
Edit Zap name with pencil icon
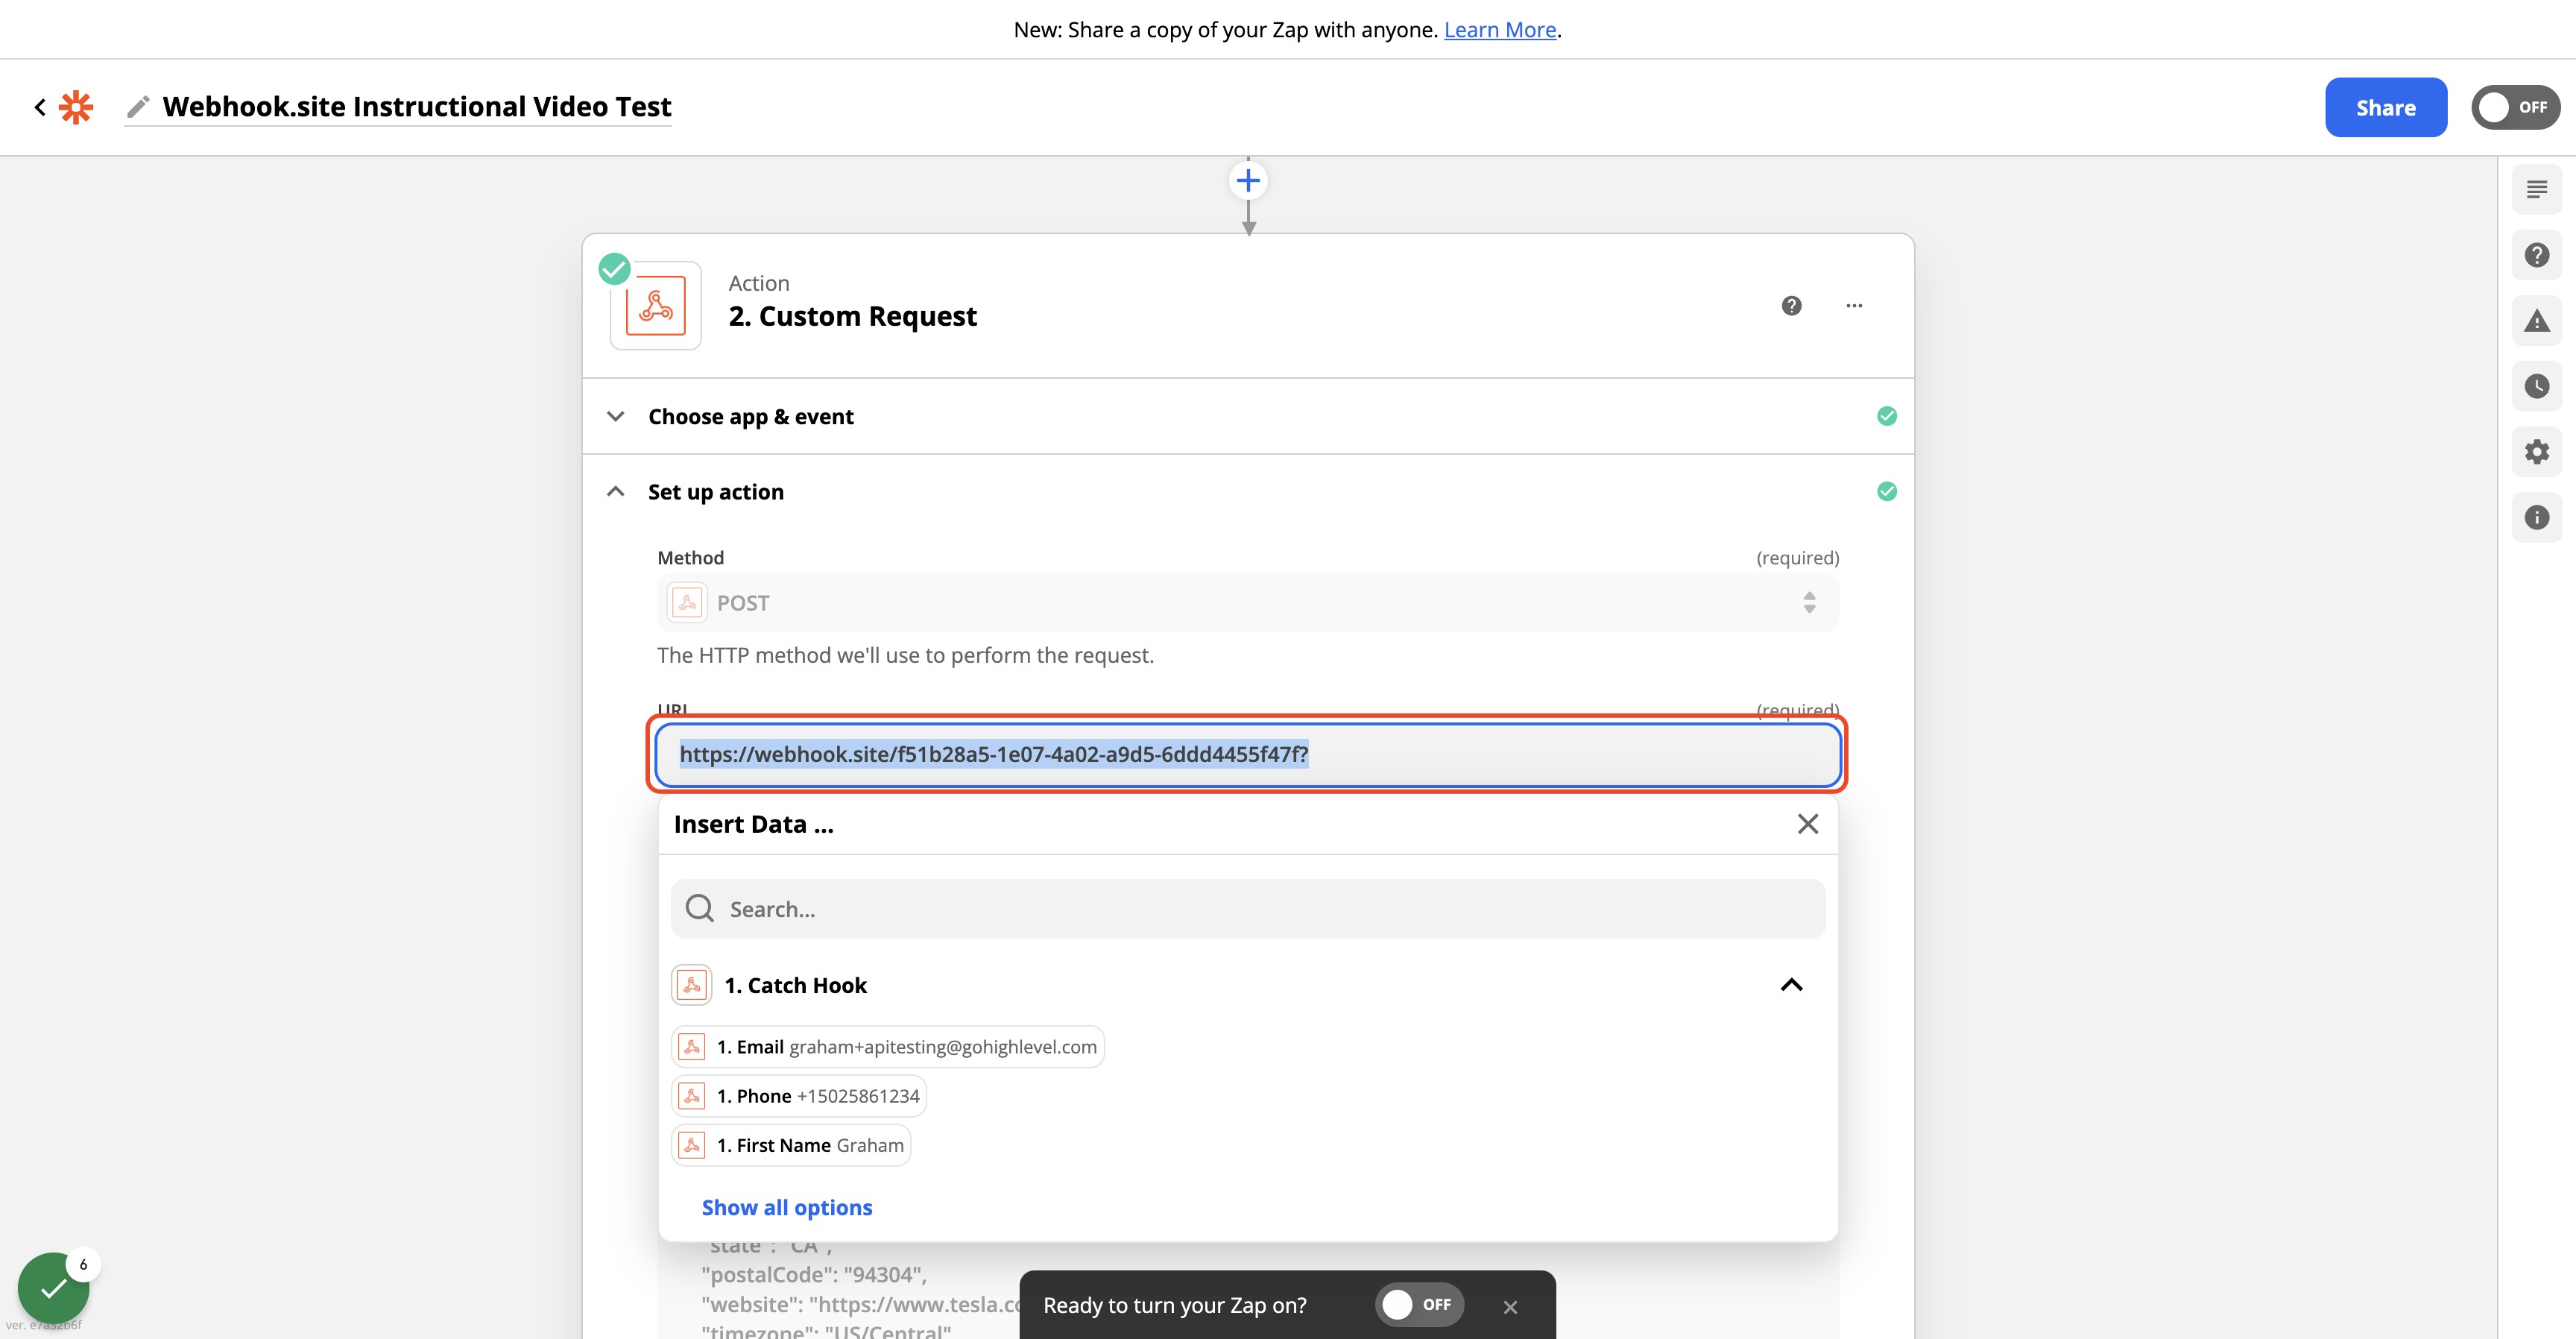(x=138, y=107)
